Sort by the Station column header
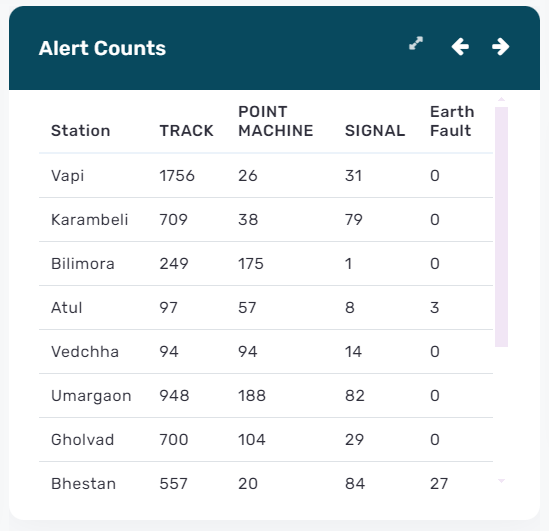This screenshot has height=531, width=549. [81, 131]
